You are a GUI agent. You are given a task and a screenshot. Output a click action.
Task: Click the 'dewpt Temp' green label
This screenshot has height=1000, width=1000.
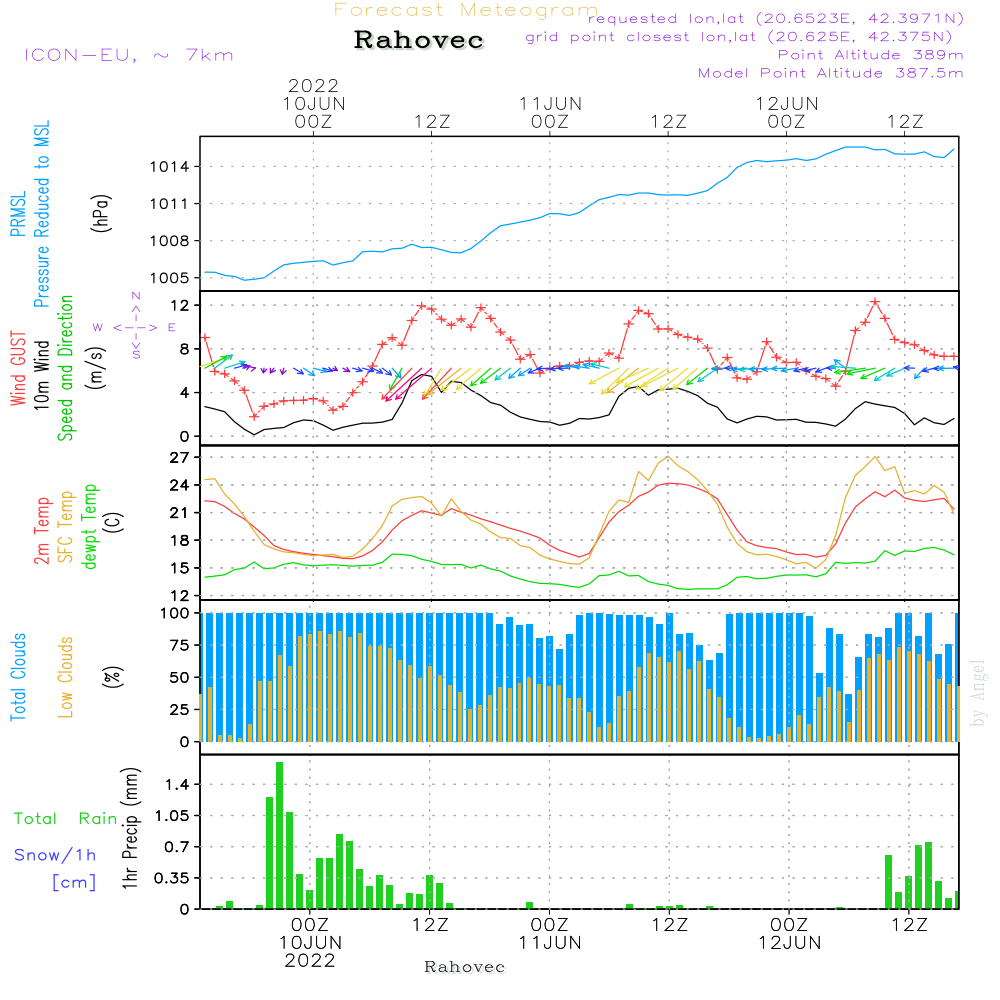click(89, 527)
